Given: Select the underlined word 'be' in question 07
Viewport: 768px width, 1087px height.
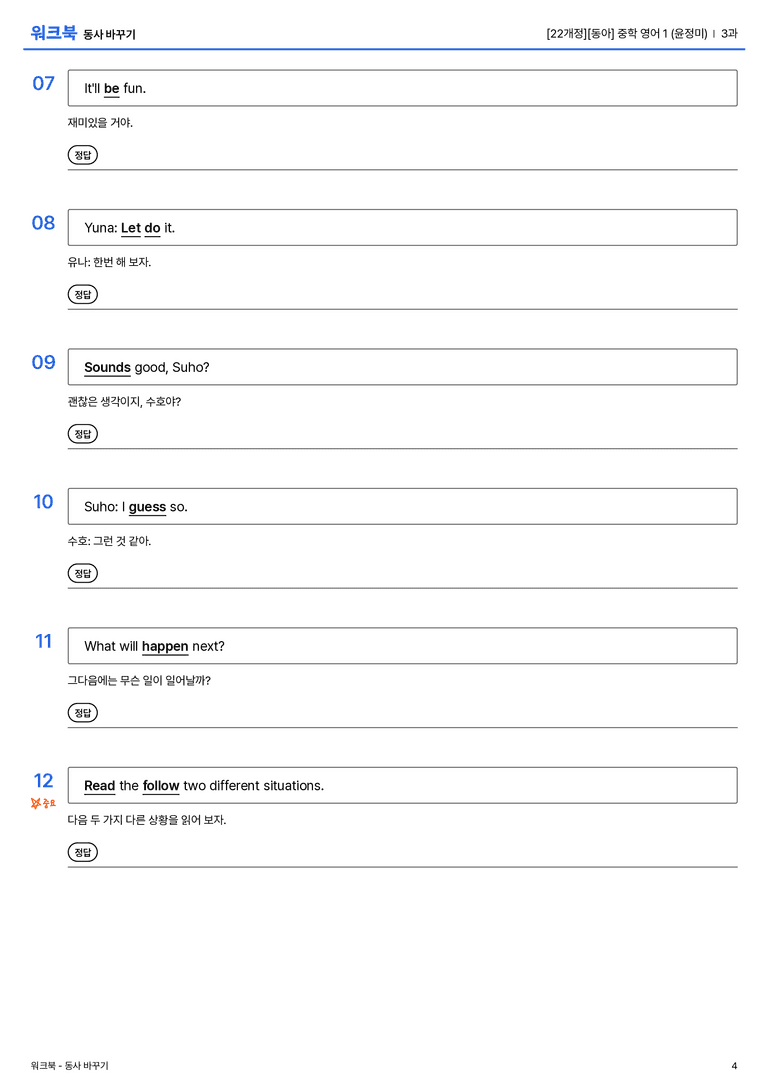Looking at the screenshot, I should 112,89.
